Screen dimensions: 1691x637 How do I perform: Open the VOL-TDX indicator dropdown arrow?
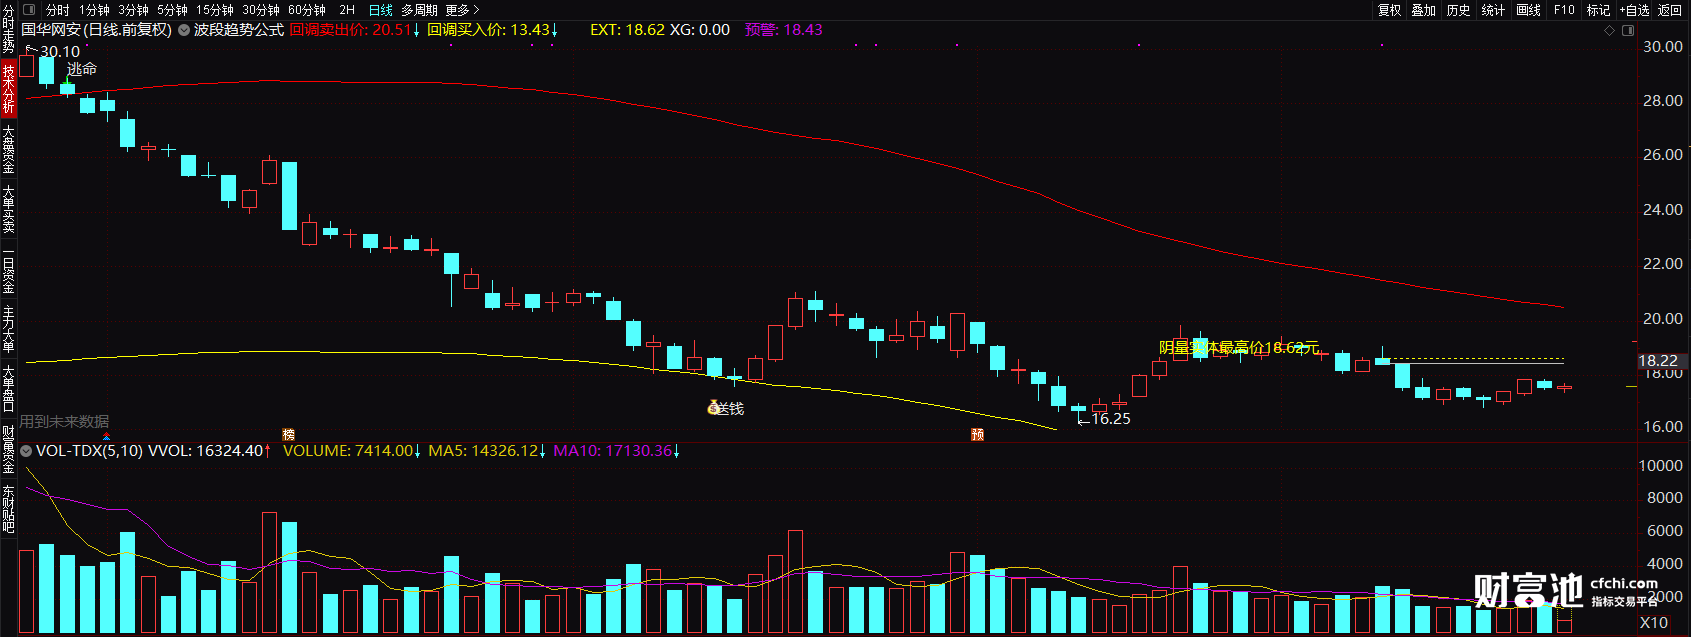pyautogui.click(x=26, y=451)
